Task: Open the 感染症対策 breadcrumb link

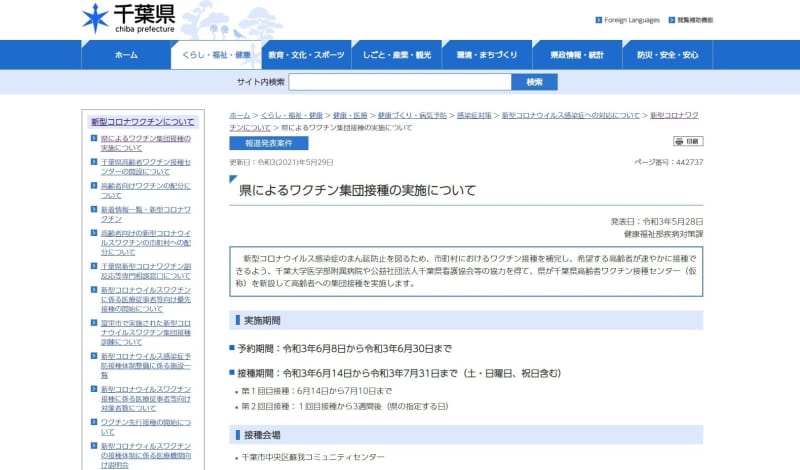Action: click(475, 116)
